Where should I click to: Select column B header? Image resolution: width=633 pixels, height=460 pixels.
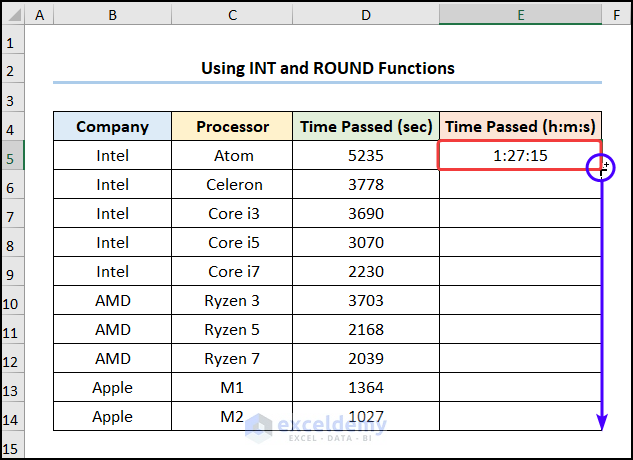[x=112, y=16]
